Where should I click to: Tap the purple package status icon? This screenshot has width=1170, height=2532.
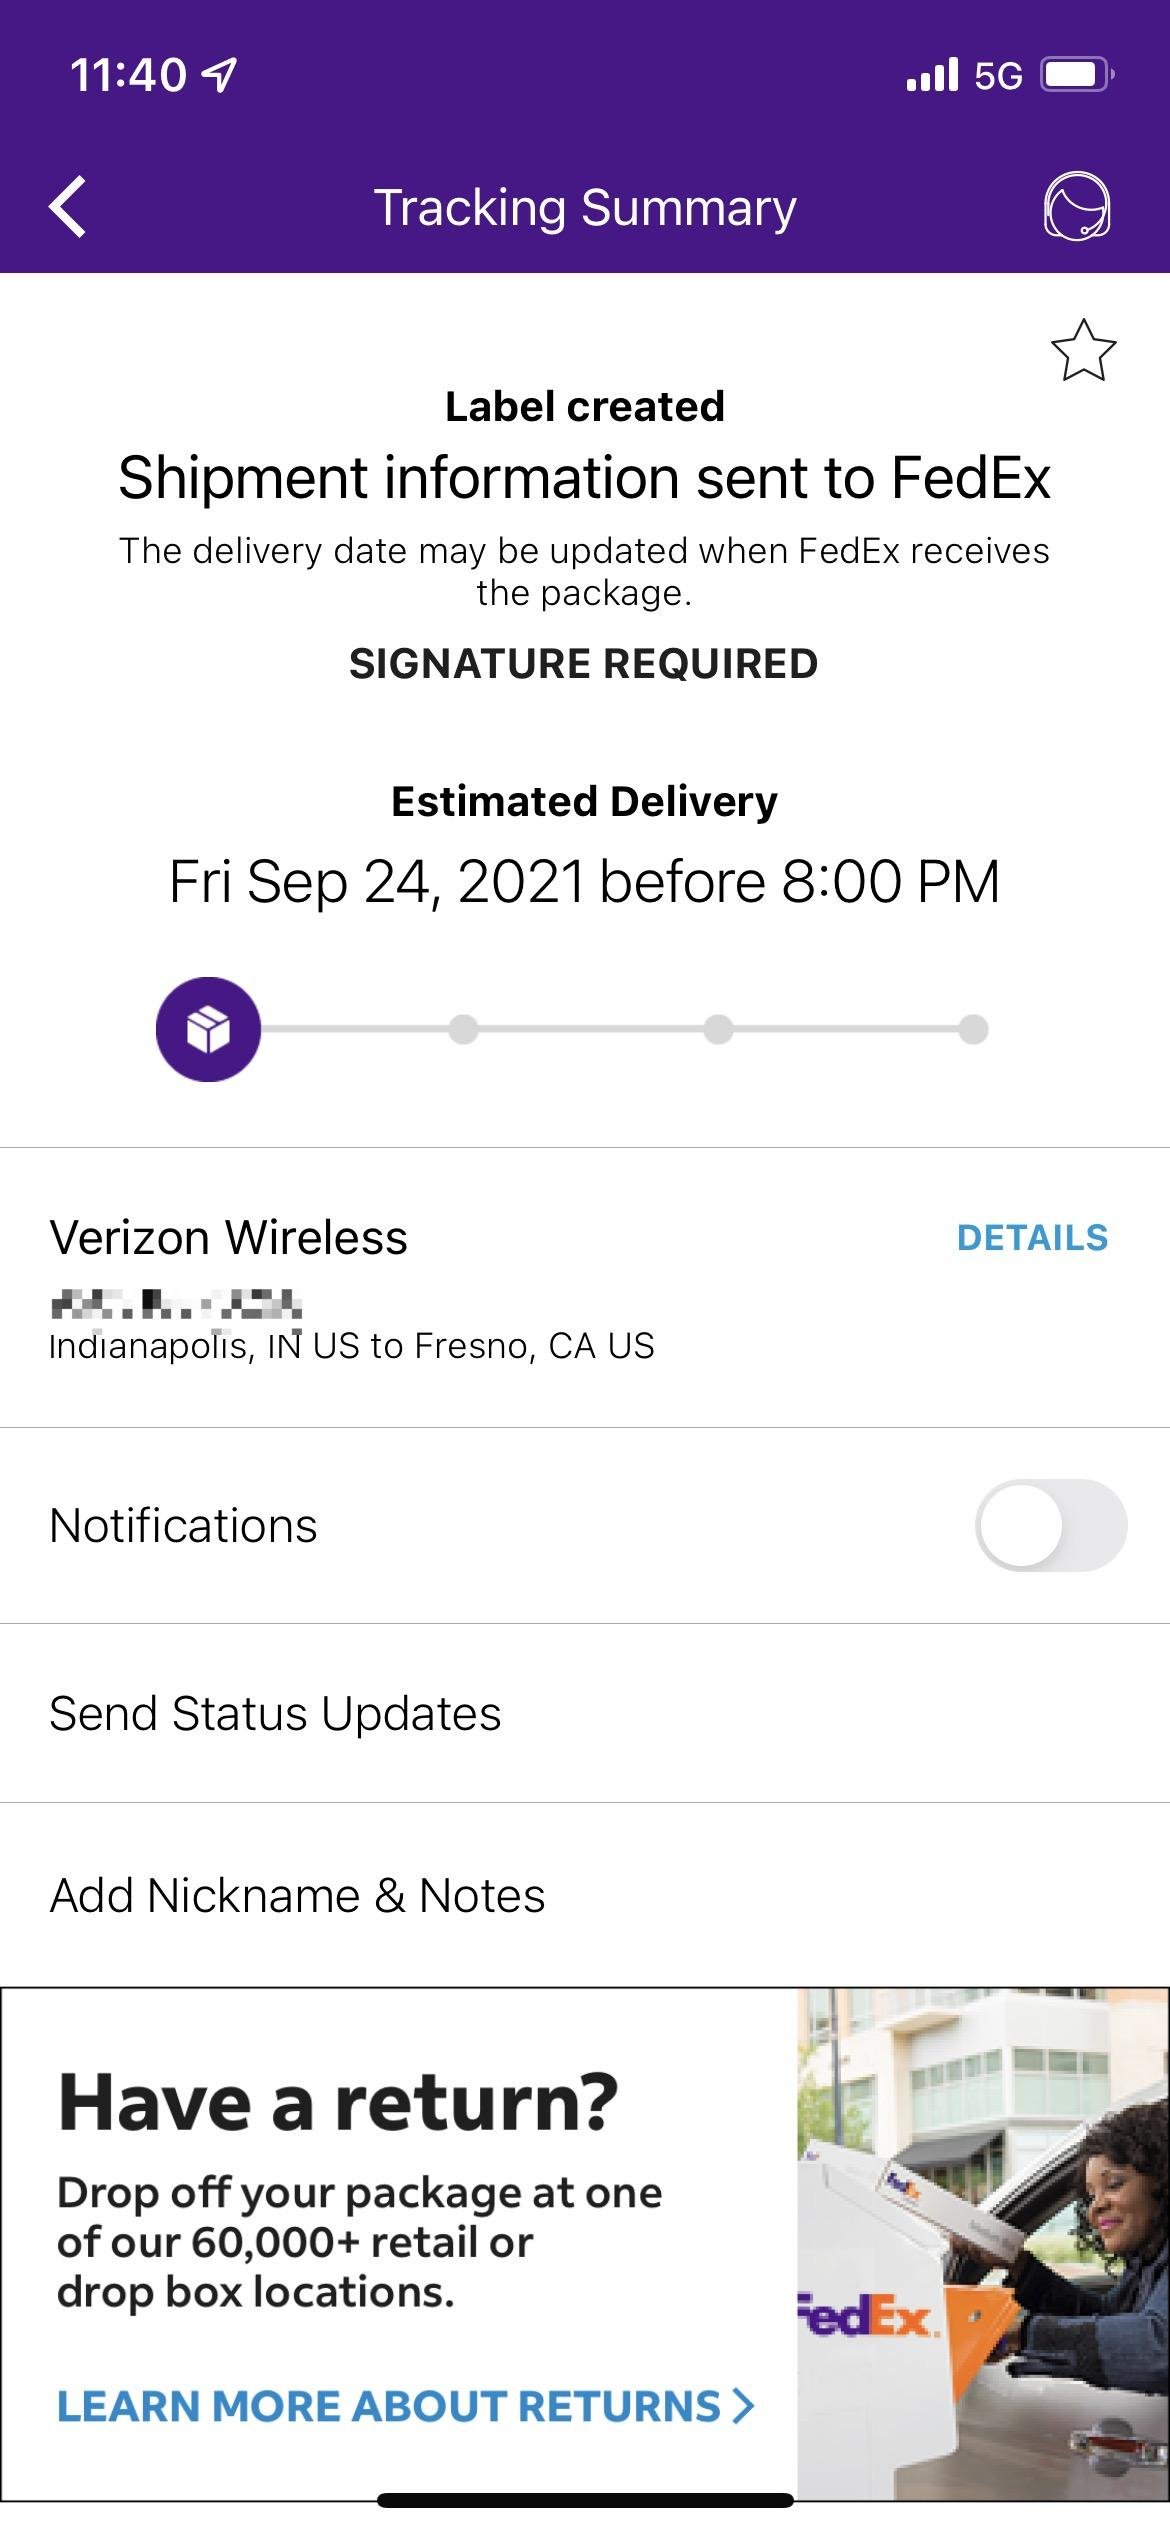point(208,1029)
